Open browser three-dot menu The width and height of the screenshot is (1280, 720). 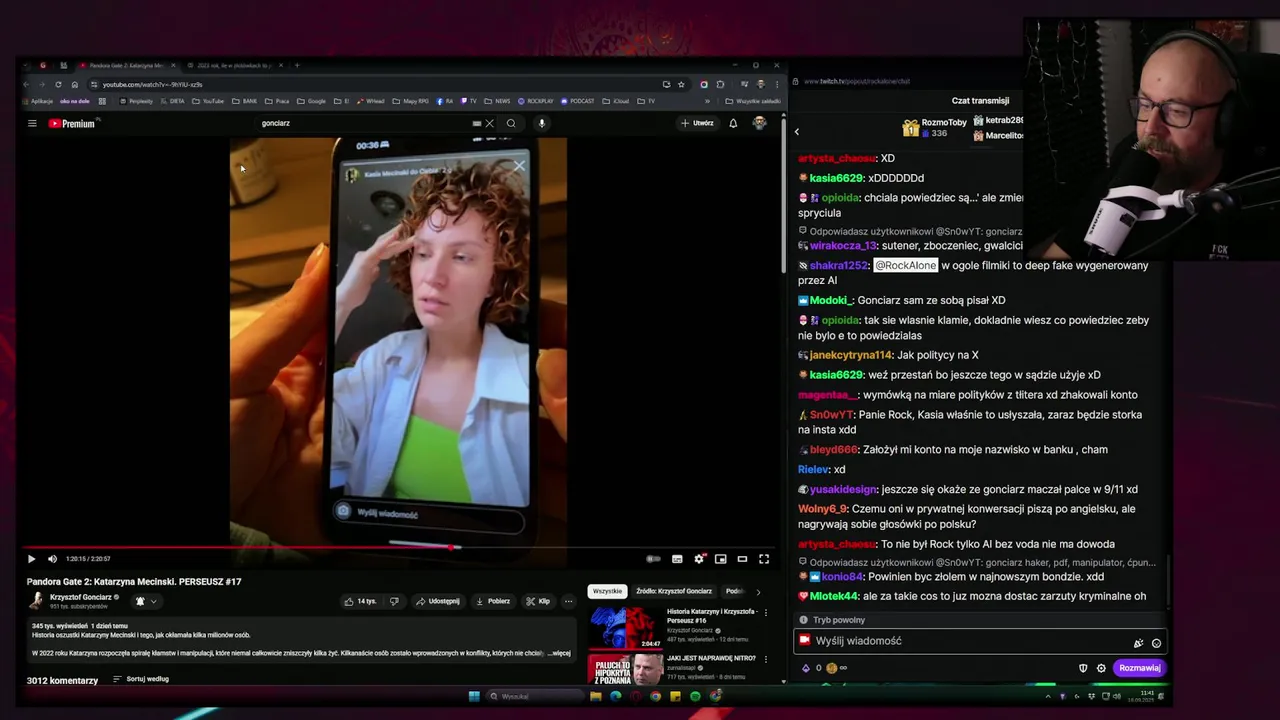[776, 84]
